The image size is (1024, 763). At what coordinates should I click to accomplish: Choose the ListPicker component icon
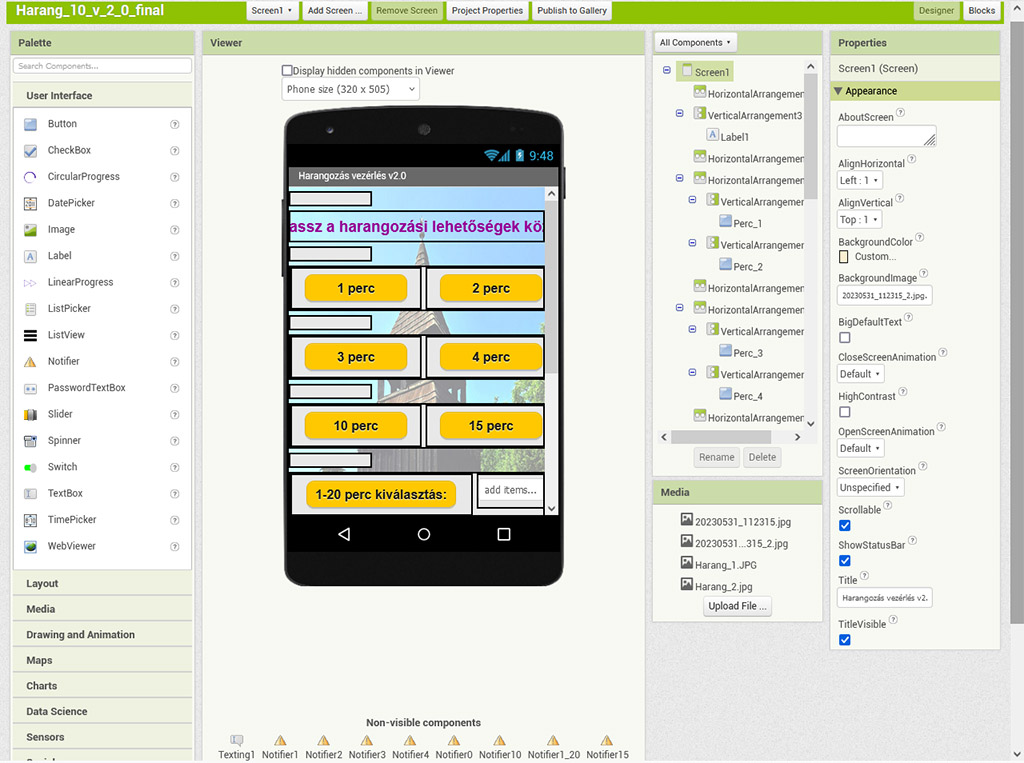(x=30, y=309)
